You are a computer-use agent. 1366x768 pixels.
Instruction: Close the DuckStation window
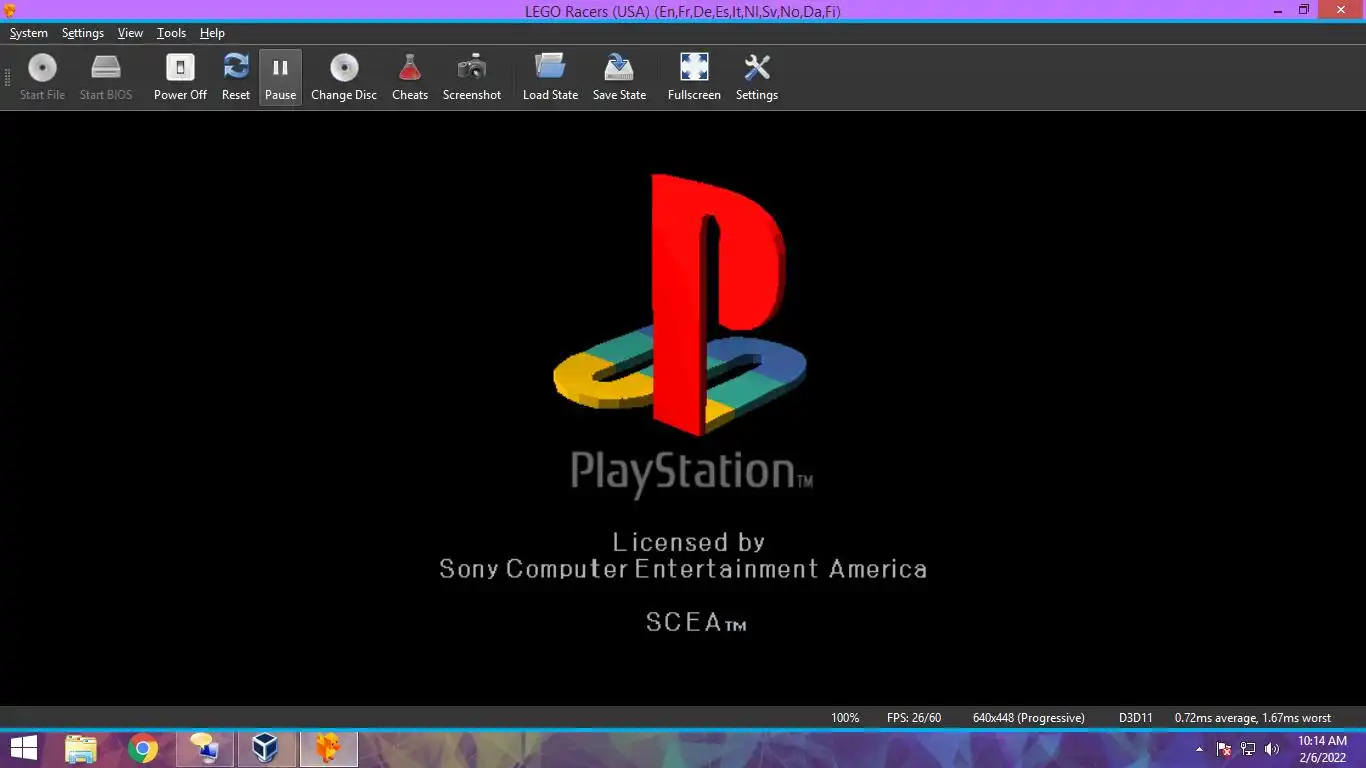tap(1341, 10)
